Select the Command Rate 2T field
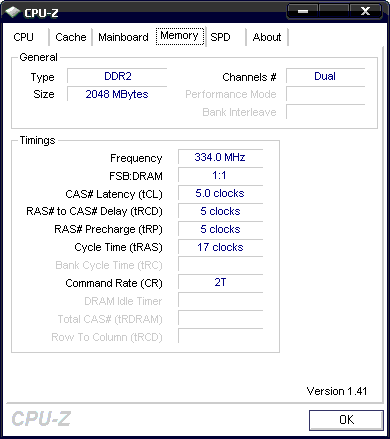The height and width of the screenshot is (439, 390). [x=220, y=283]
